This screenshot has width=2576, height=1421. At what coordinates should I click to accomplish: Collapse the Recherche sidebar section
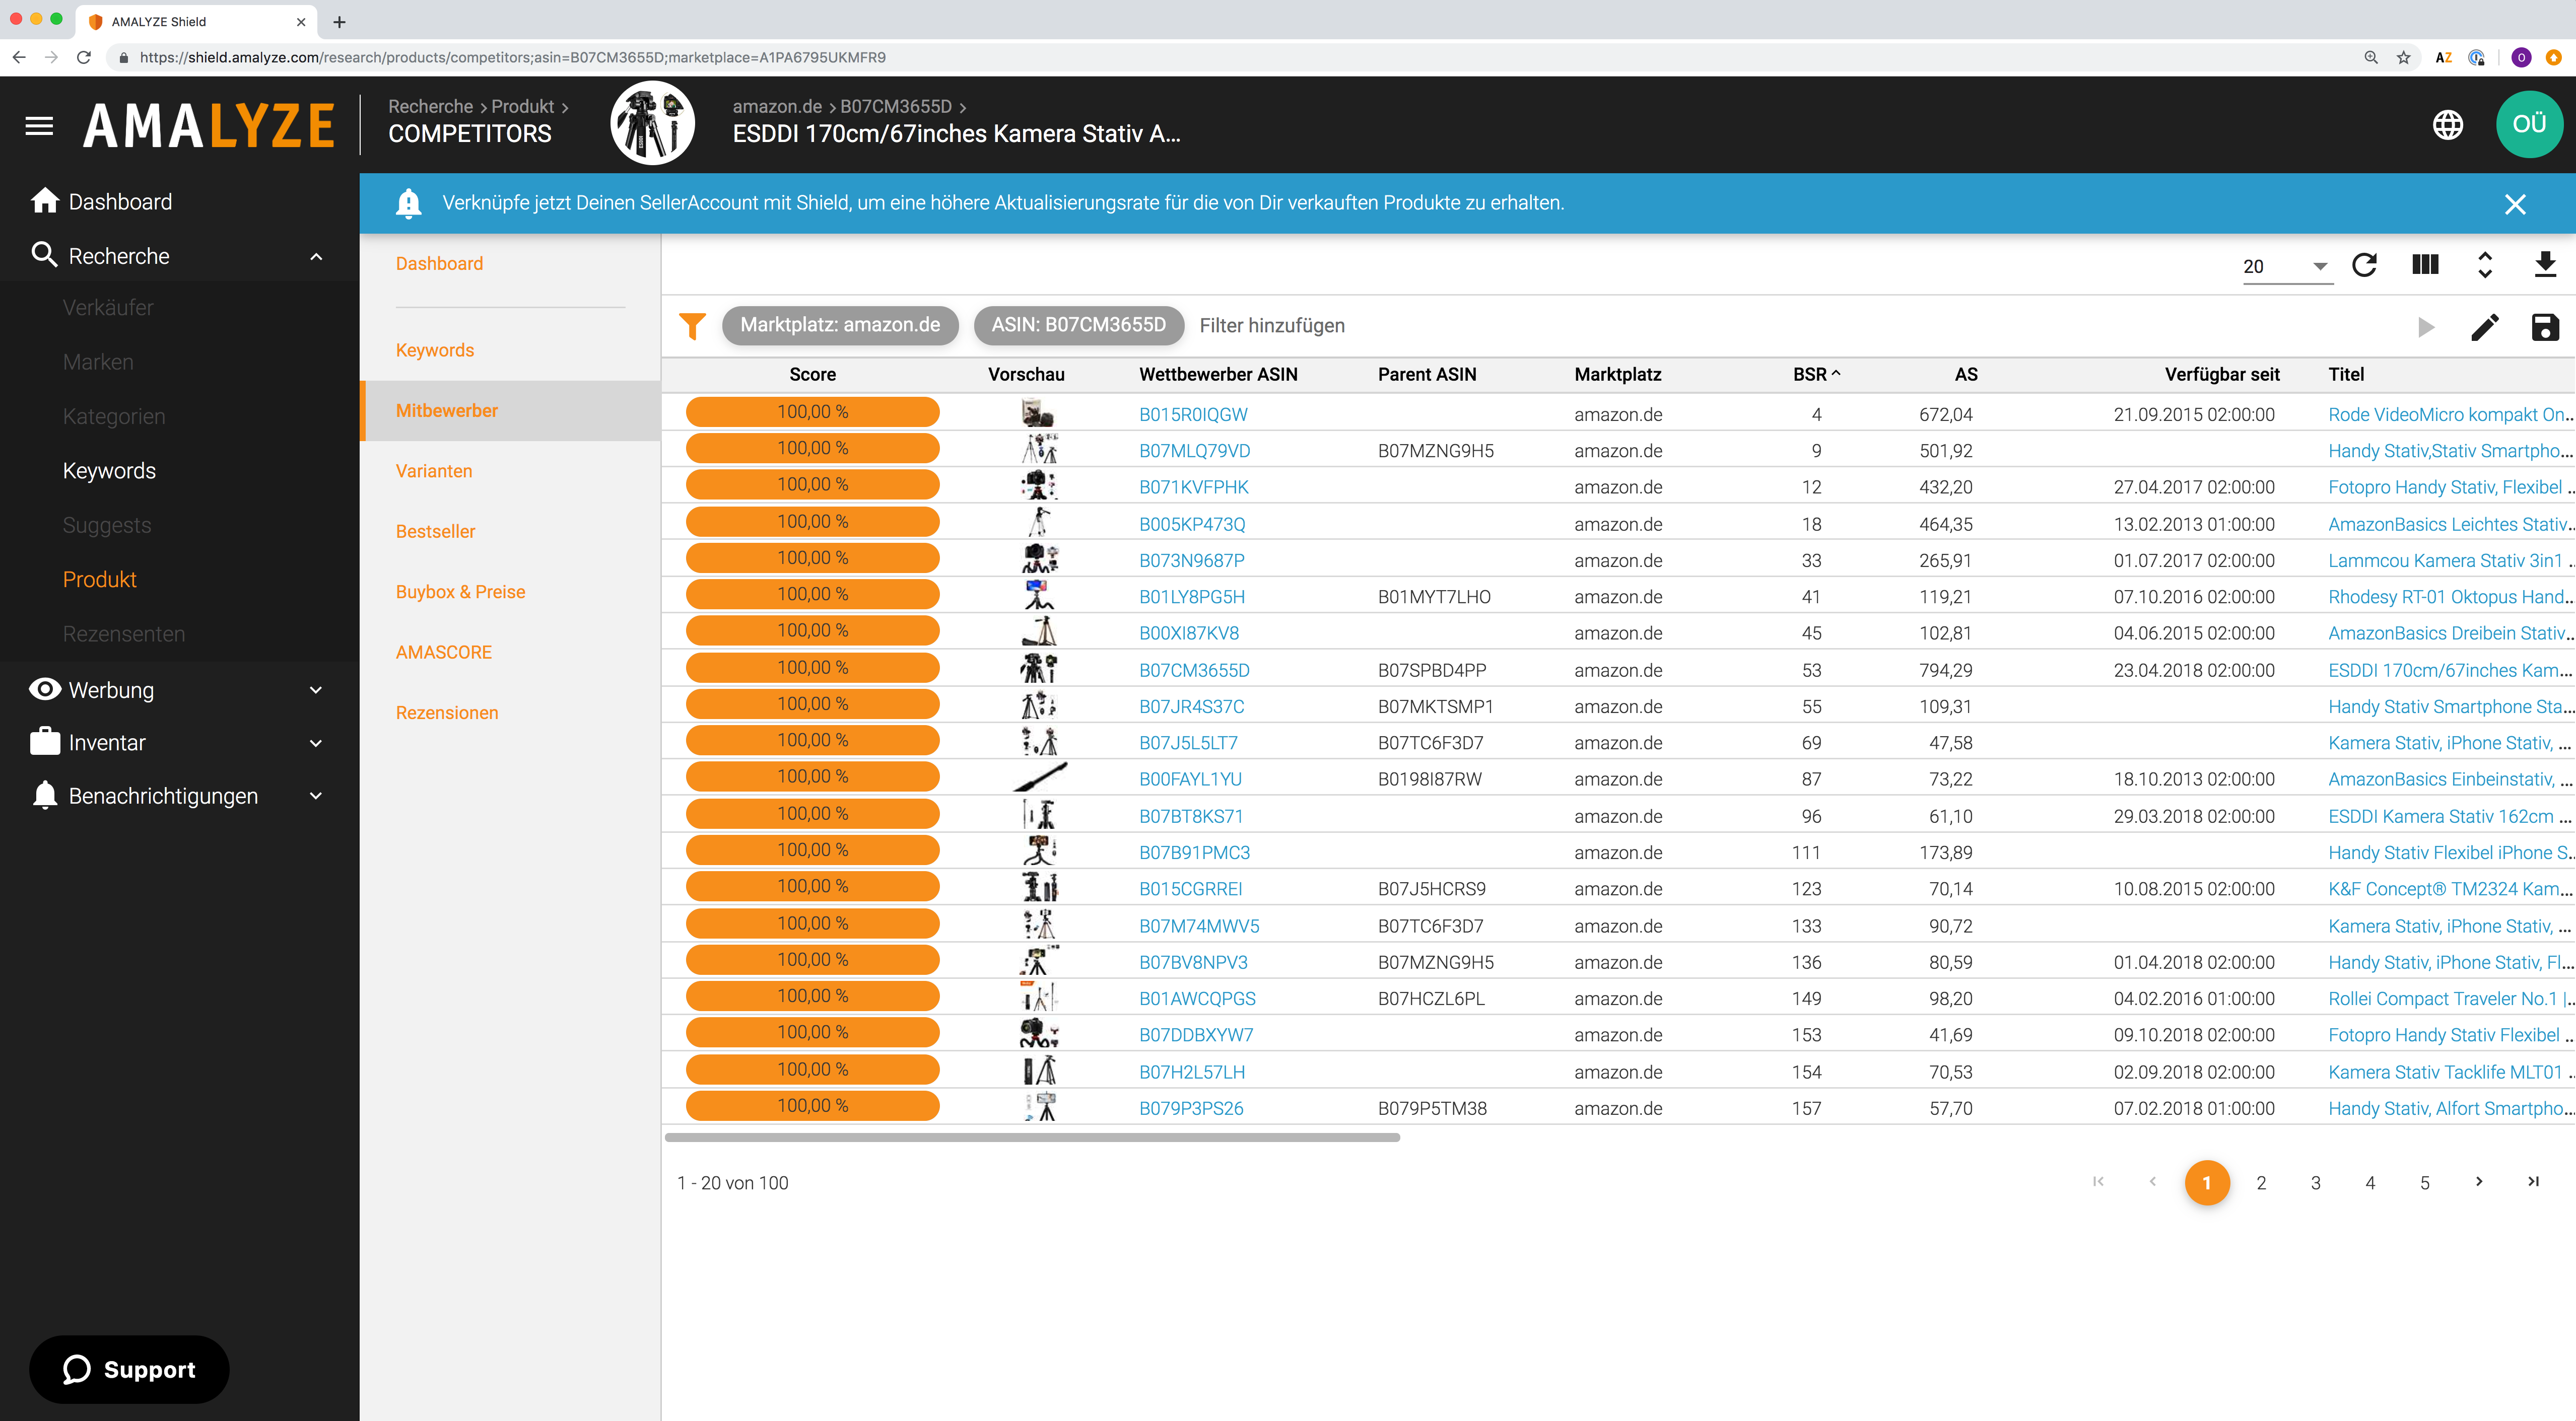[x=316, y=256]
